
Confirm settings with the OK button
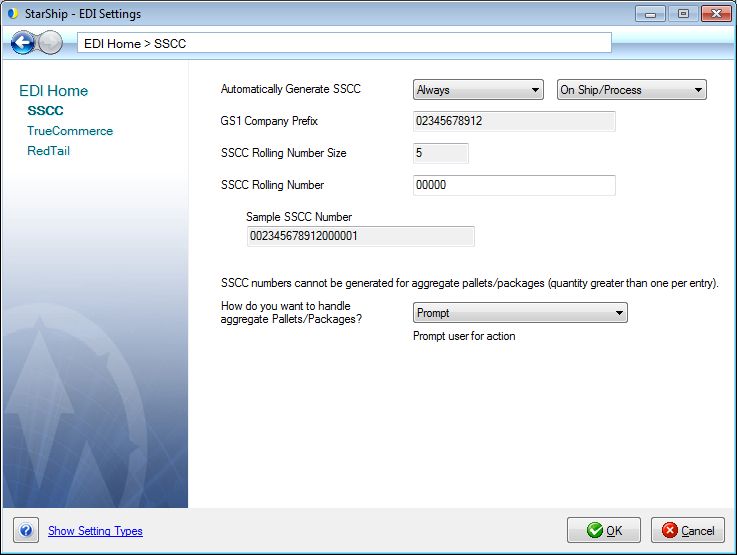tap(604, 530)
